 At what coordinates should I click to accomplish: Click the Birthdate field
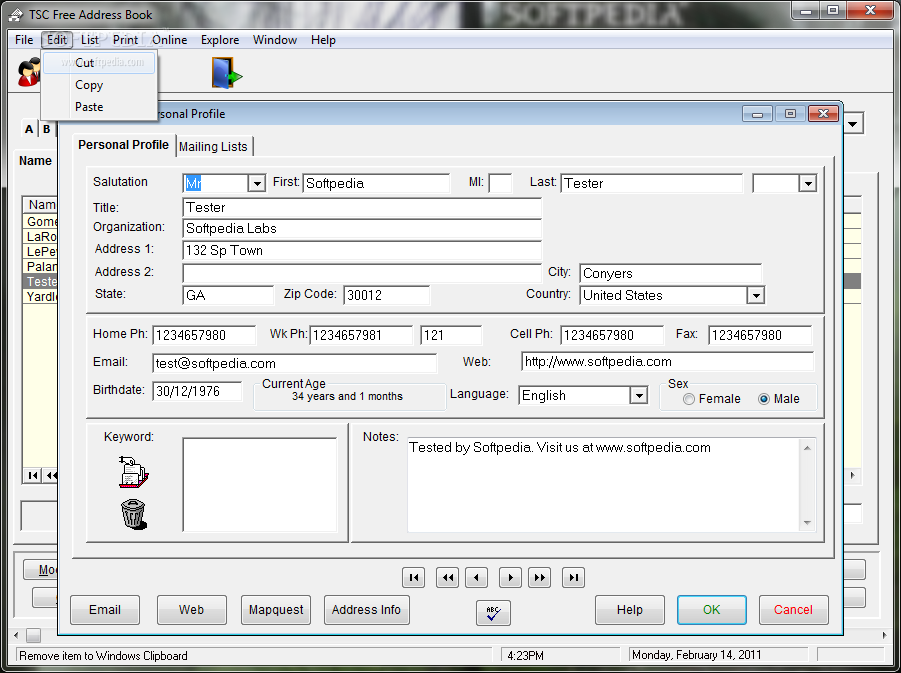pos(197,391)
